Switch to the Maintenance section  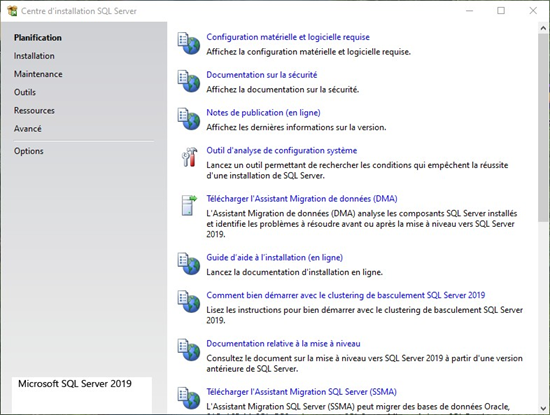tap(38, 74)
